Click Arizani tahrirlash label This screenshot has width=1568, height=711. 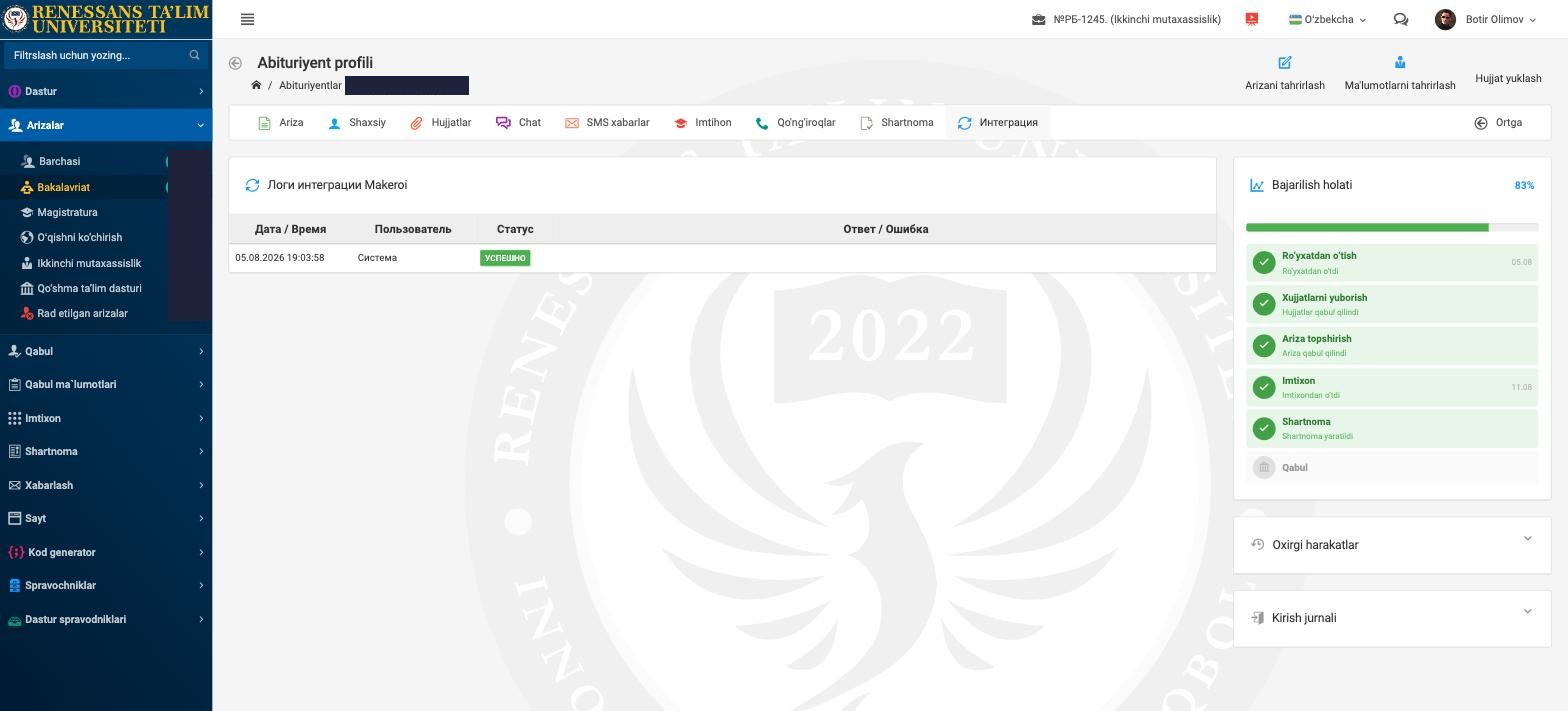[x=1285, y=85]
